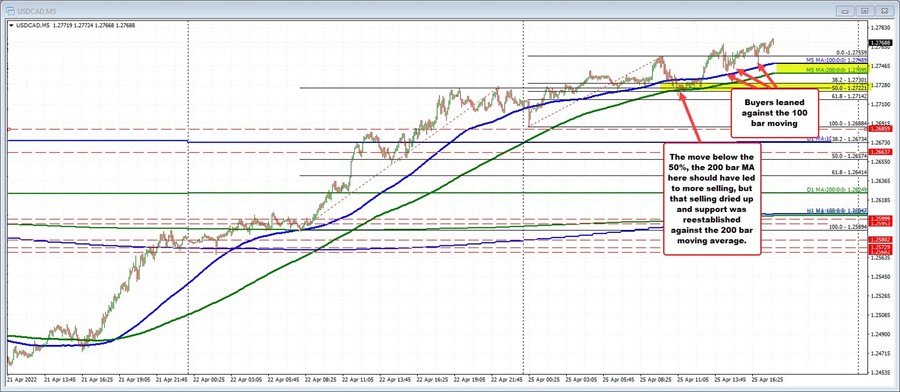Click the red price tag 1.26637
The width and height of the screenshot is (900, 392).
point(879,152)
